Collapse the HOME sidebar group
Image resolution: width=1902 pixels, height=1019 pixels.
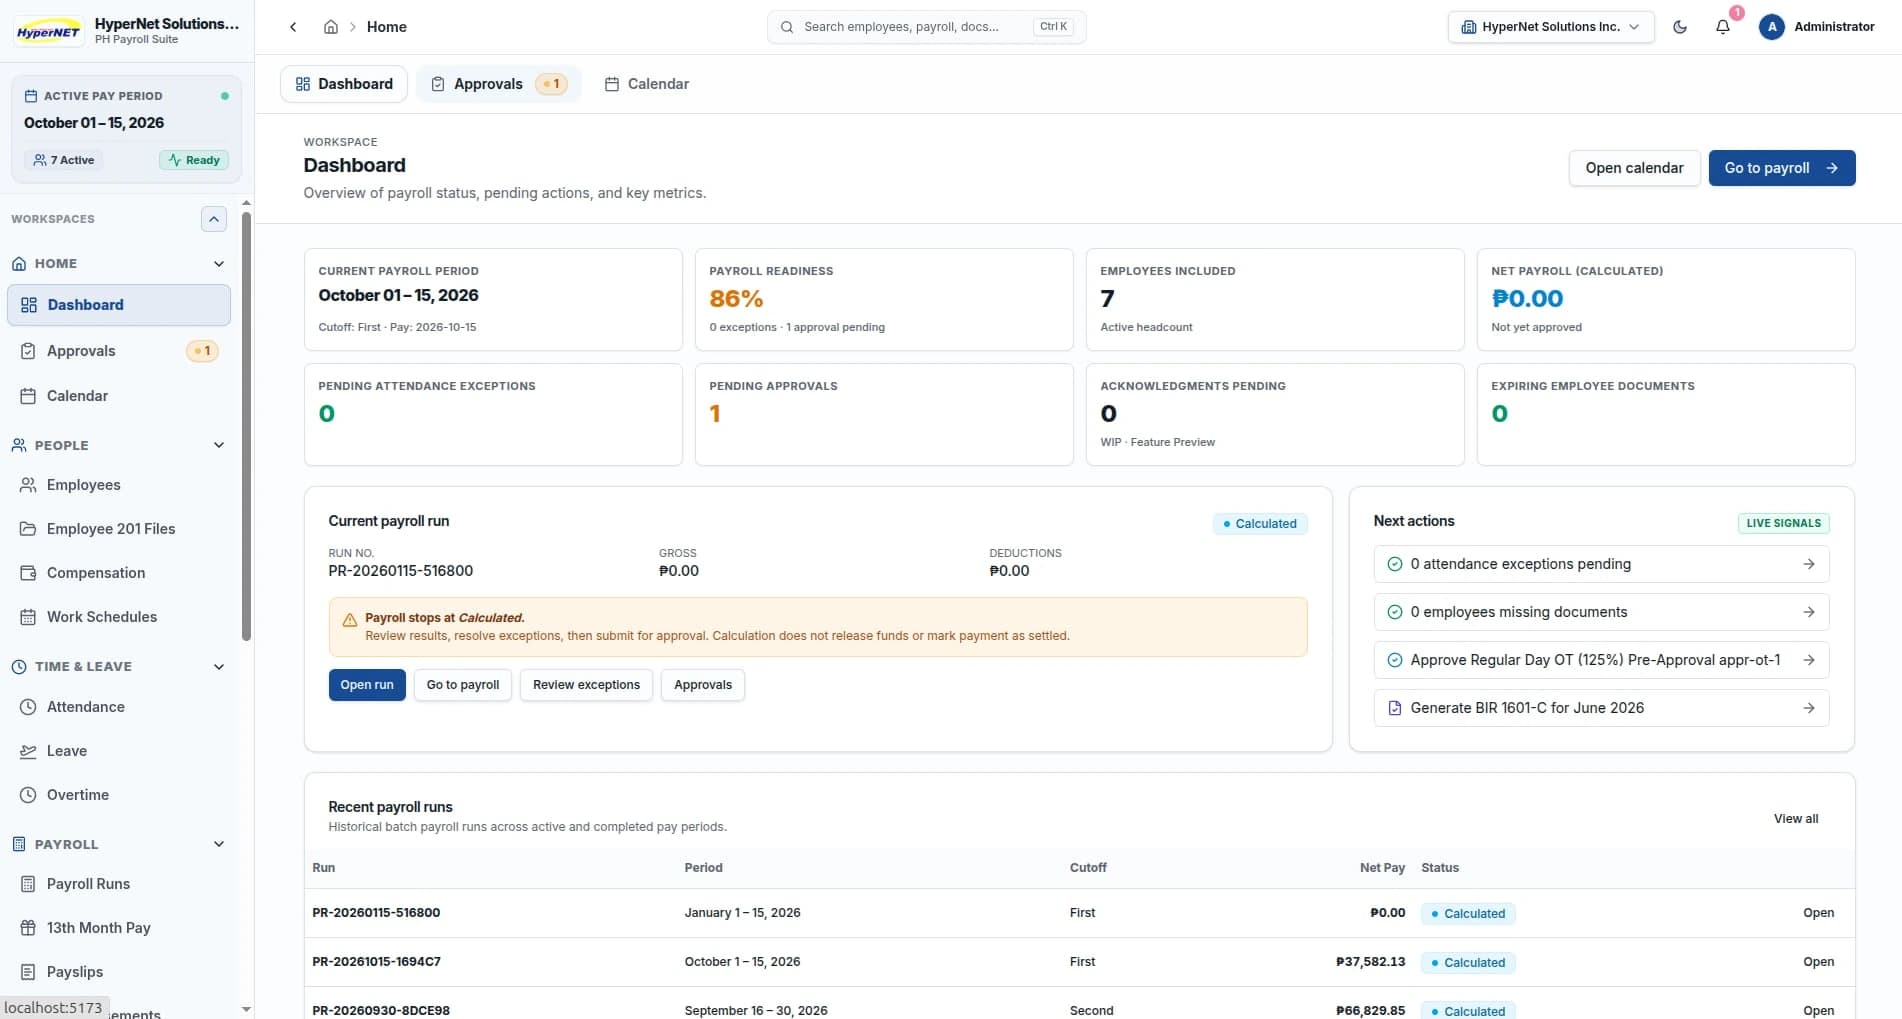point(219,264)
